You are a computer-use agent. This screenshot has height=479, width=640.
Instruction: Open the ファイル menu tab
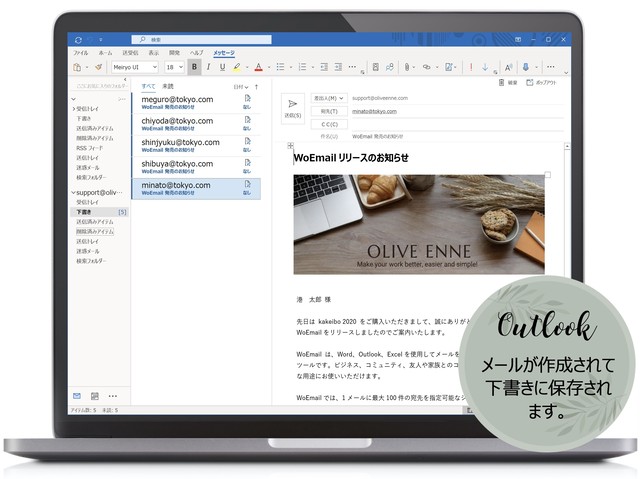tap(80, 53)
